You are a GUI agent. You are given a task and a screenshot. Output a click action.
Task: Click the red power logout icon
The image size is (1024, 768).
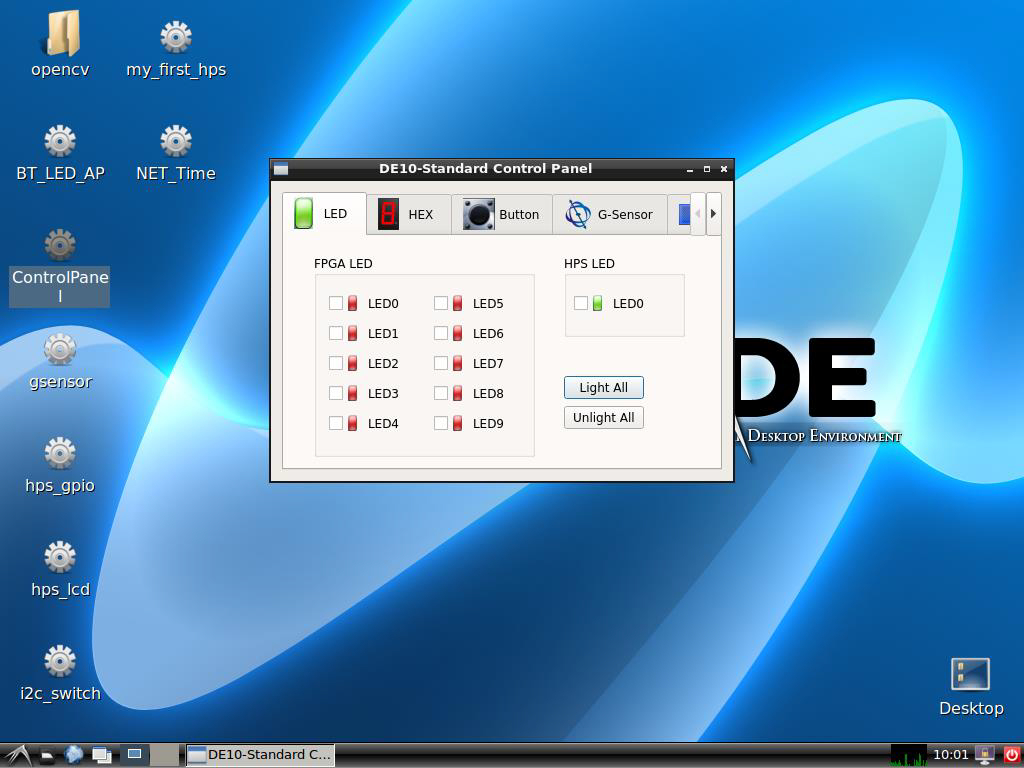1012,755
